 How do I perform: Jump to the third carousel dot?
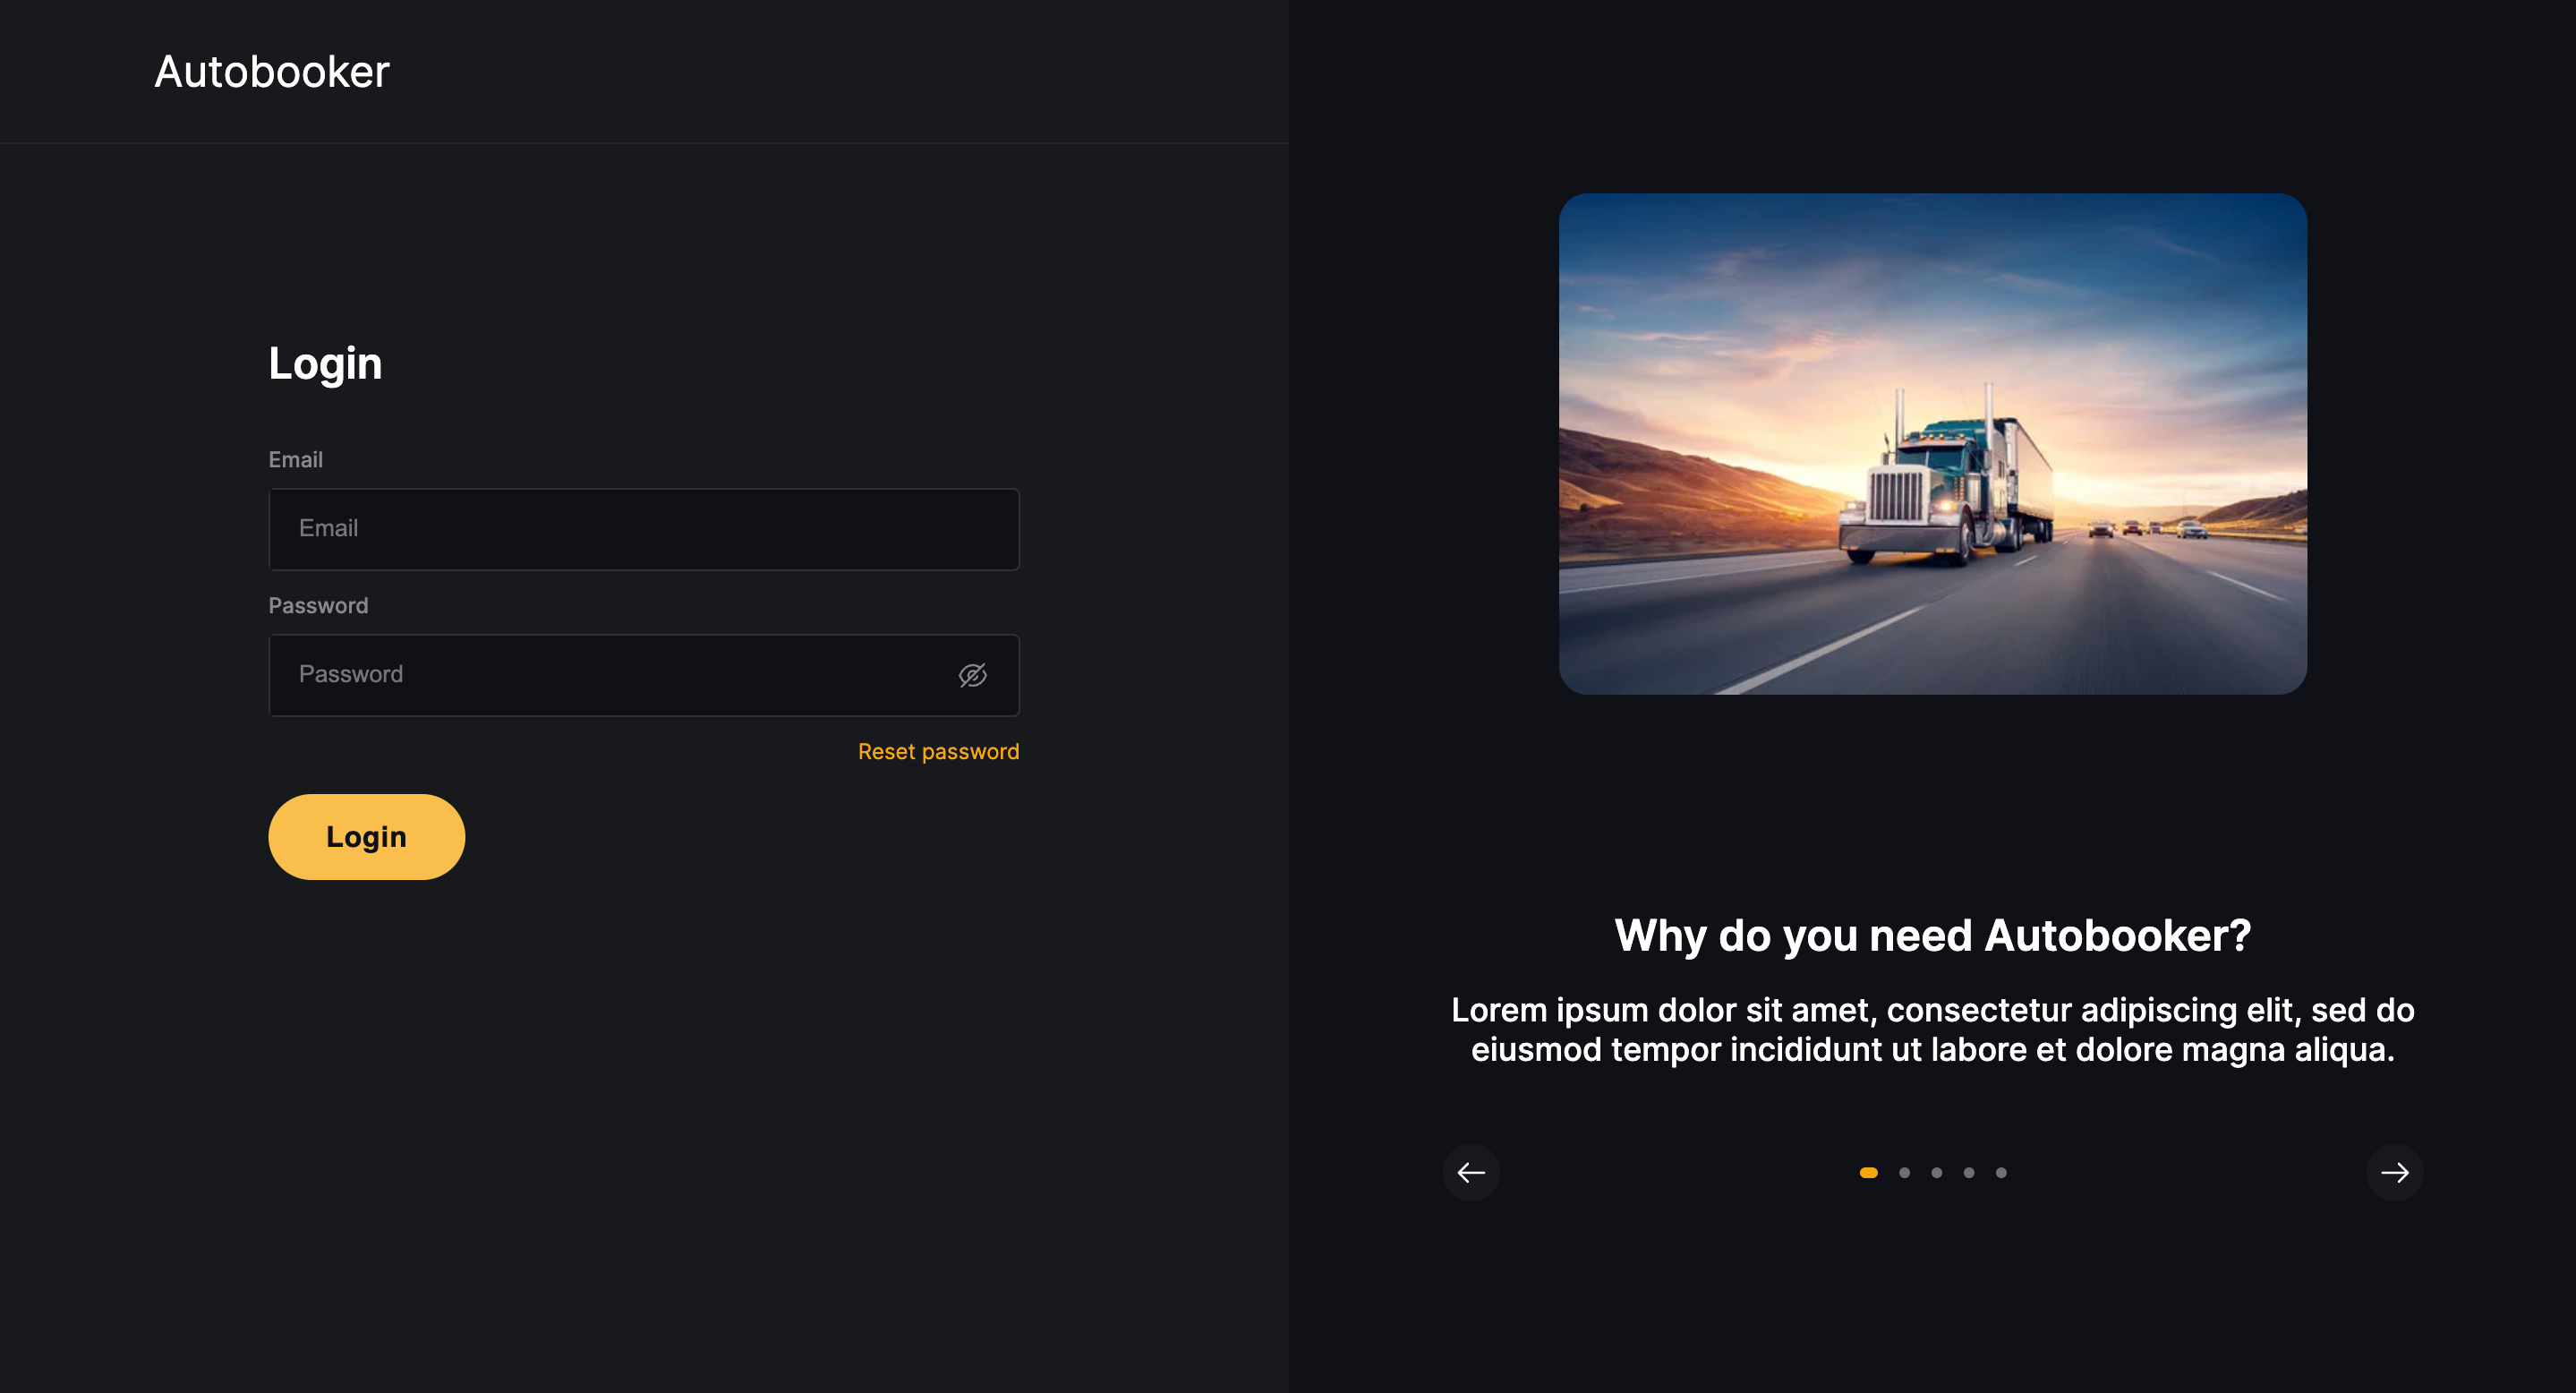(x=1937, y=1173)
